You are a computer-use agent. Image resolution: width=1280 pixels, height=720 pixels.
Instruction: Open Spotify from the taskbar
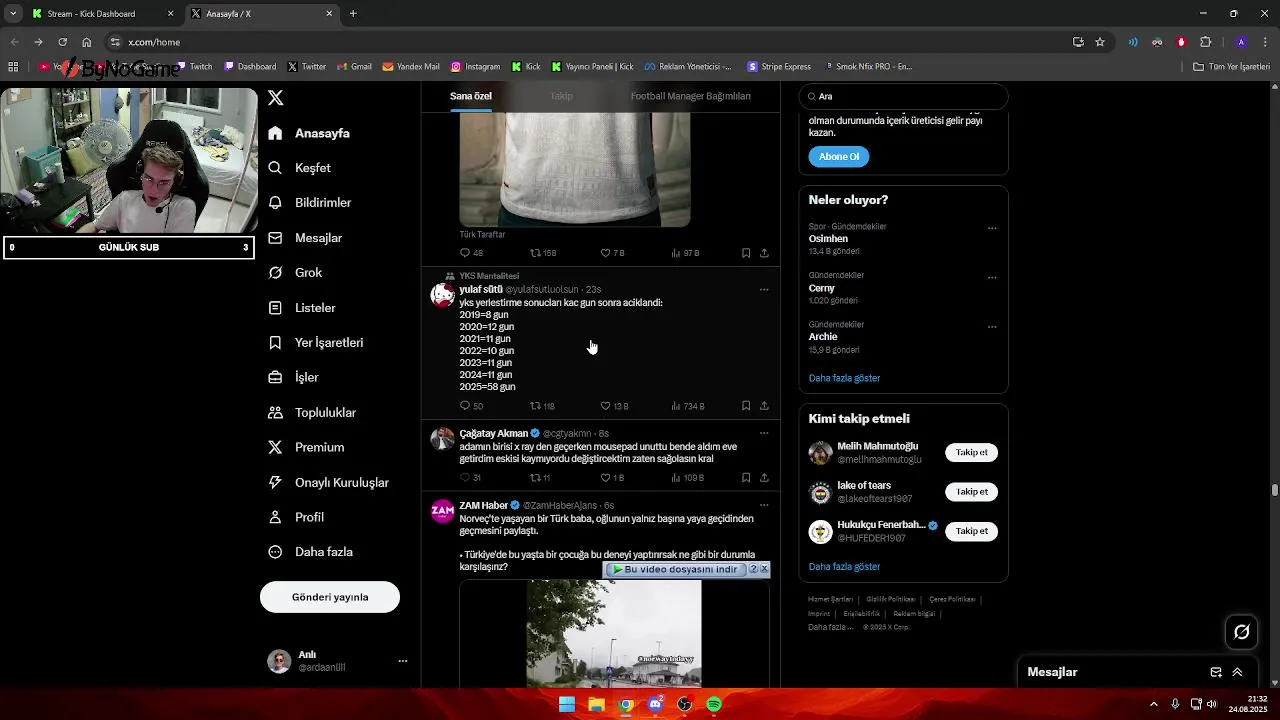pos(714,704)
